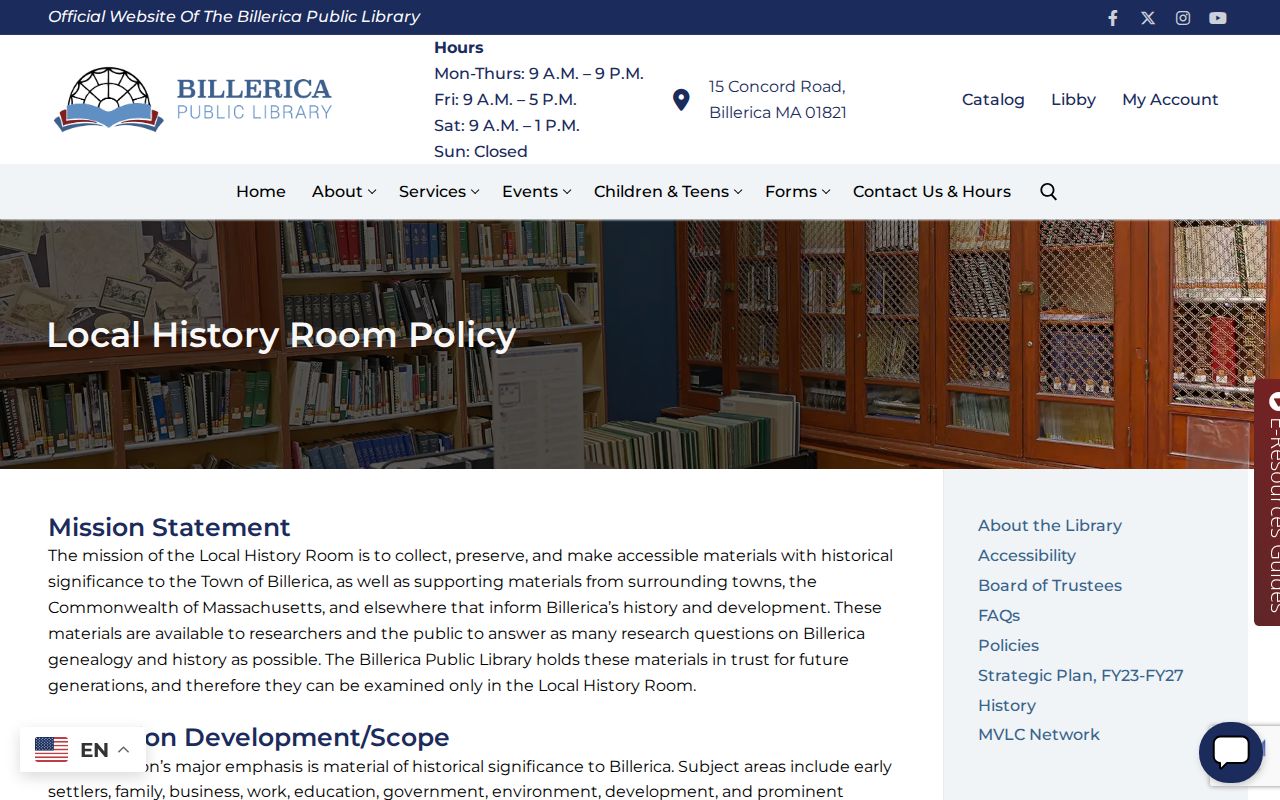
Task: Open the History sidebar link
Action: 1007,705
